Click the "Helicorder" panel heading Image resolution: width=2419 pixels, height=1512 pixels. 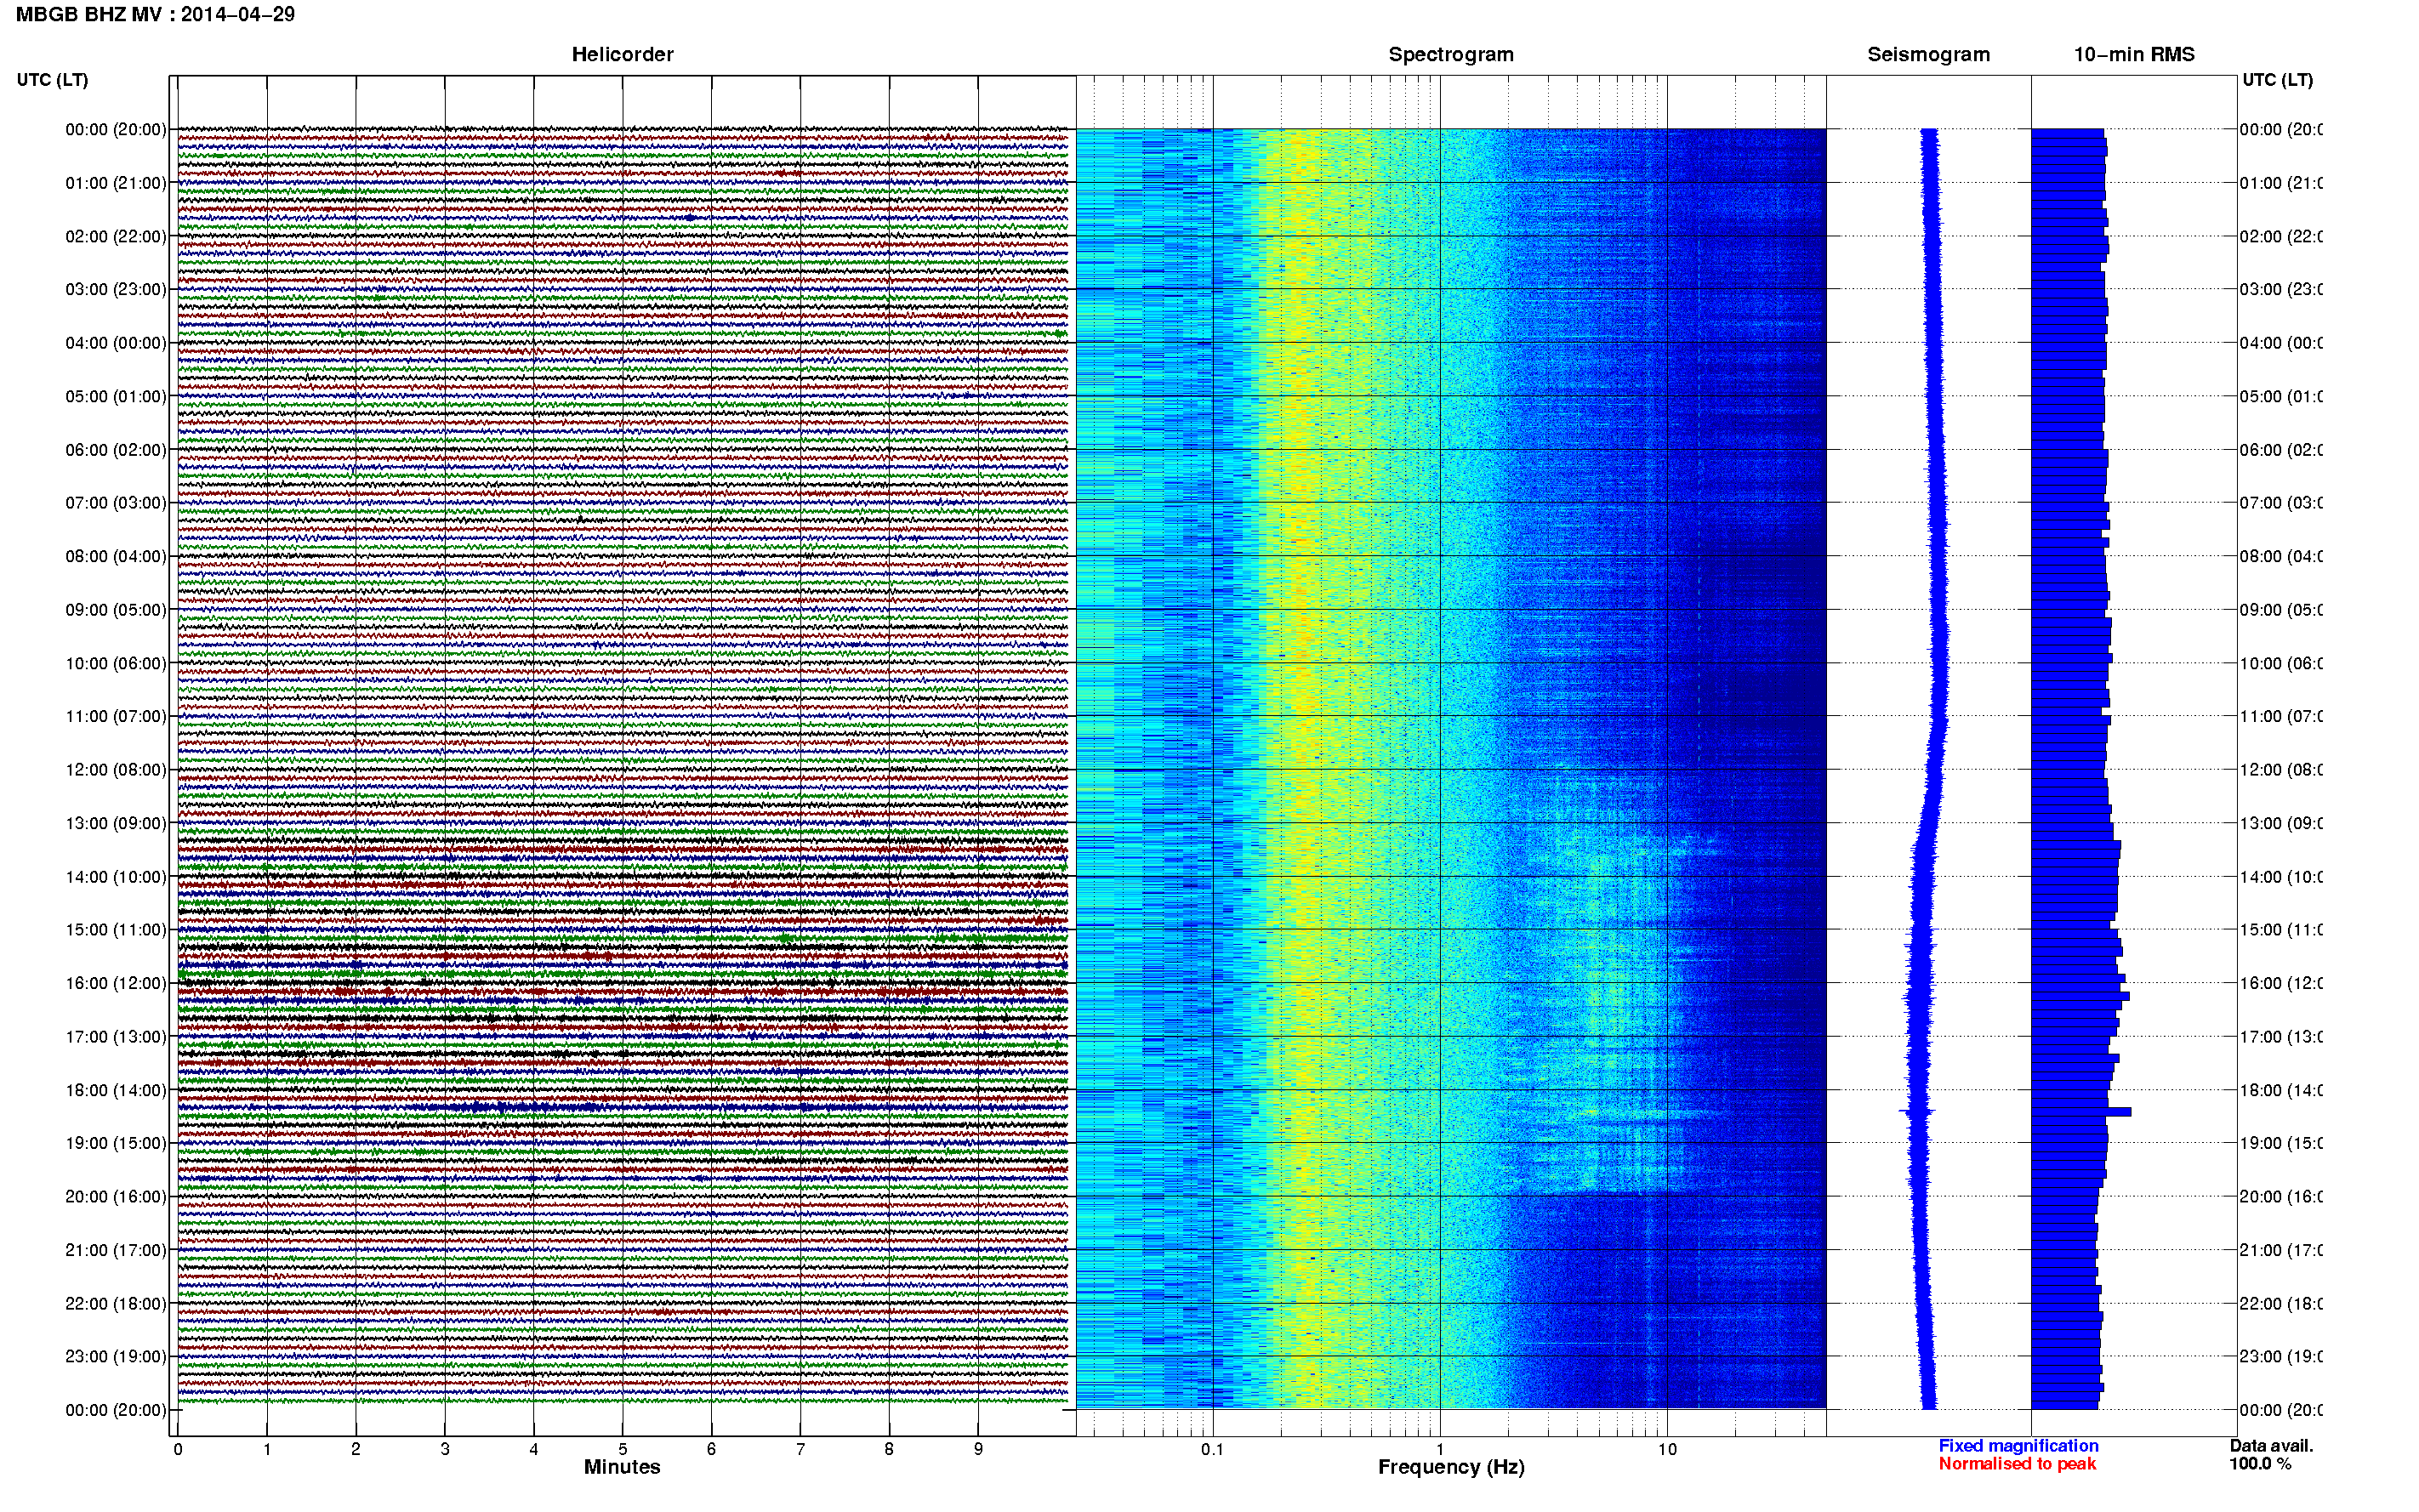[622, 55]
